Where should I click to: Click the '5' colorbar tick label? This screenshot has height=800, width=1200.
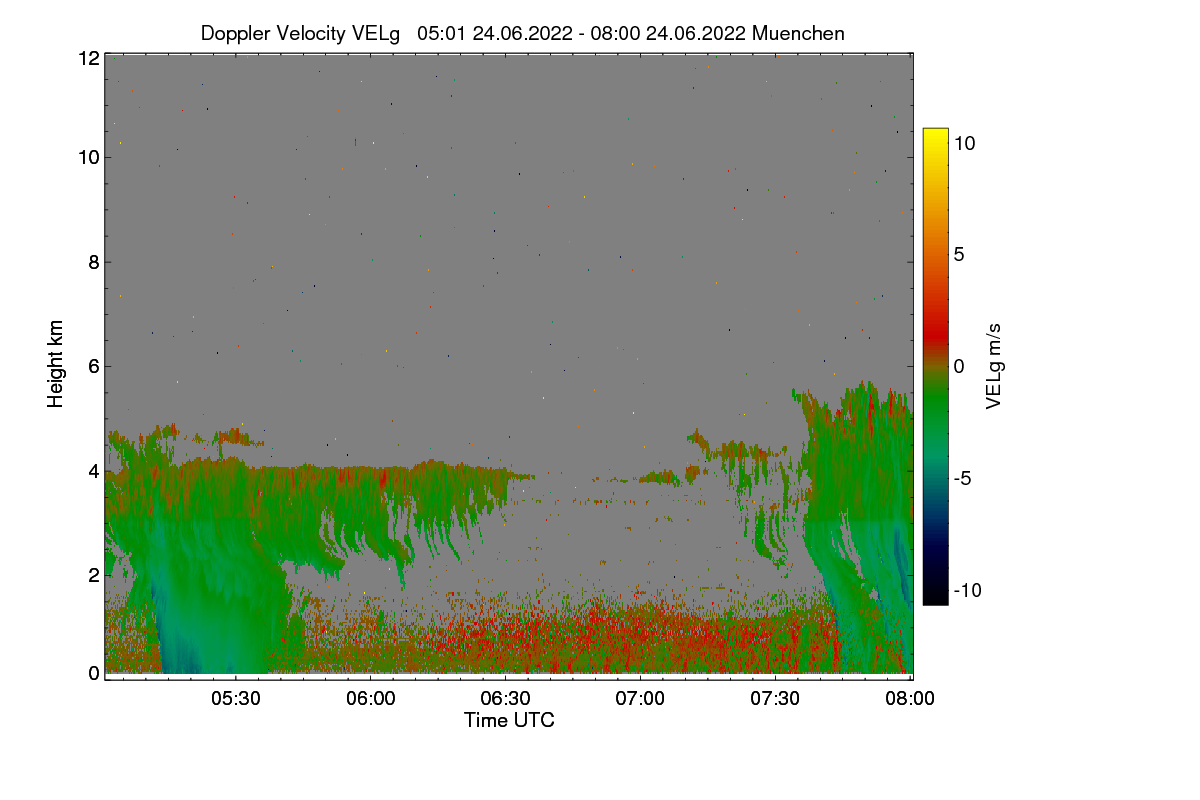(x=959, y=254)
